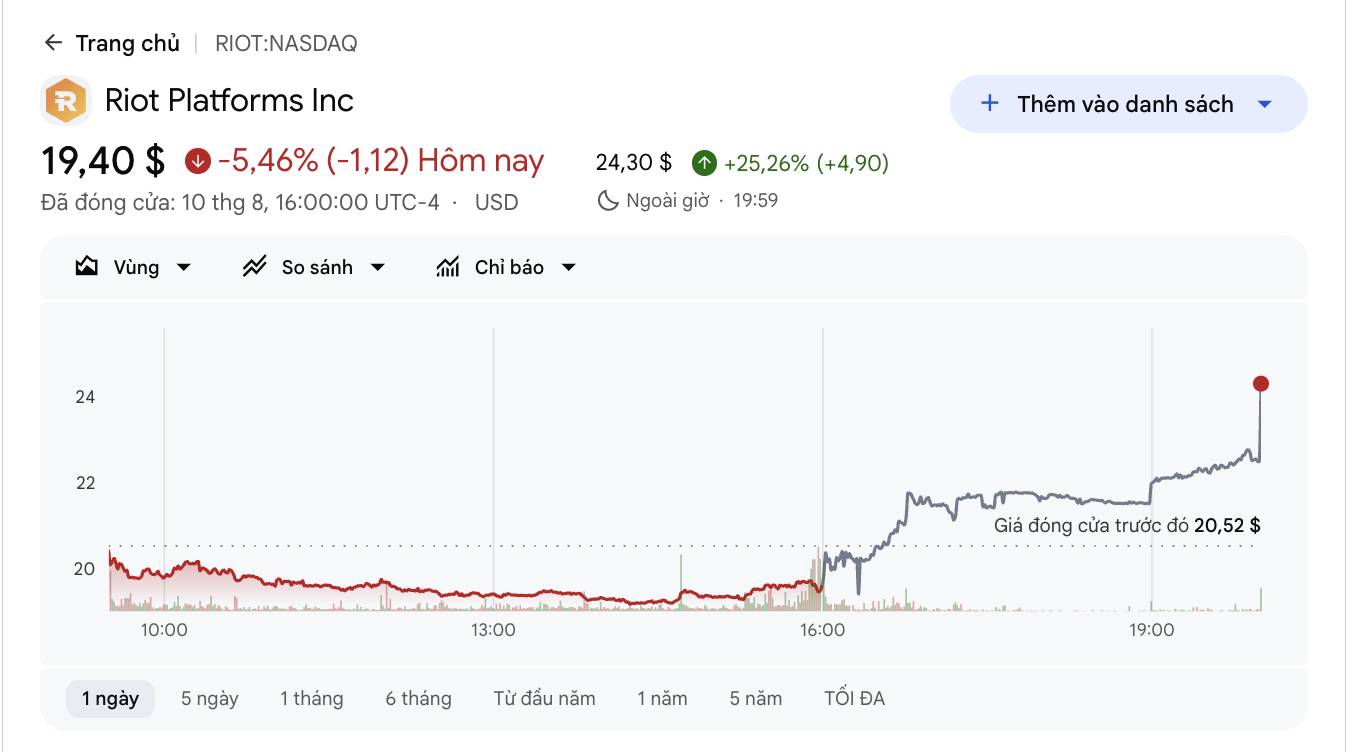Click the plus icon in Thêm vào danh sách
Image resolution: width=1346 pixels, height=752 pixels.
click(990, 103)
